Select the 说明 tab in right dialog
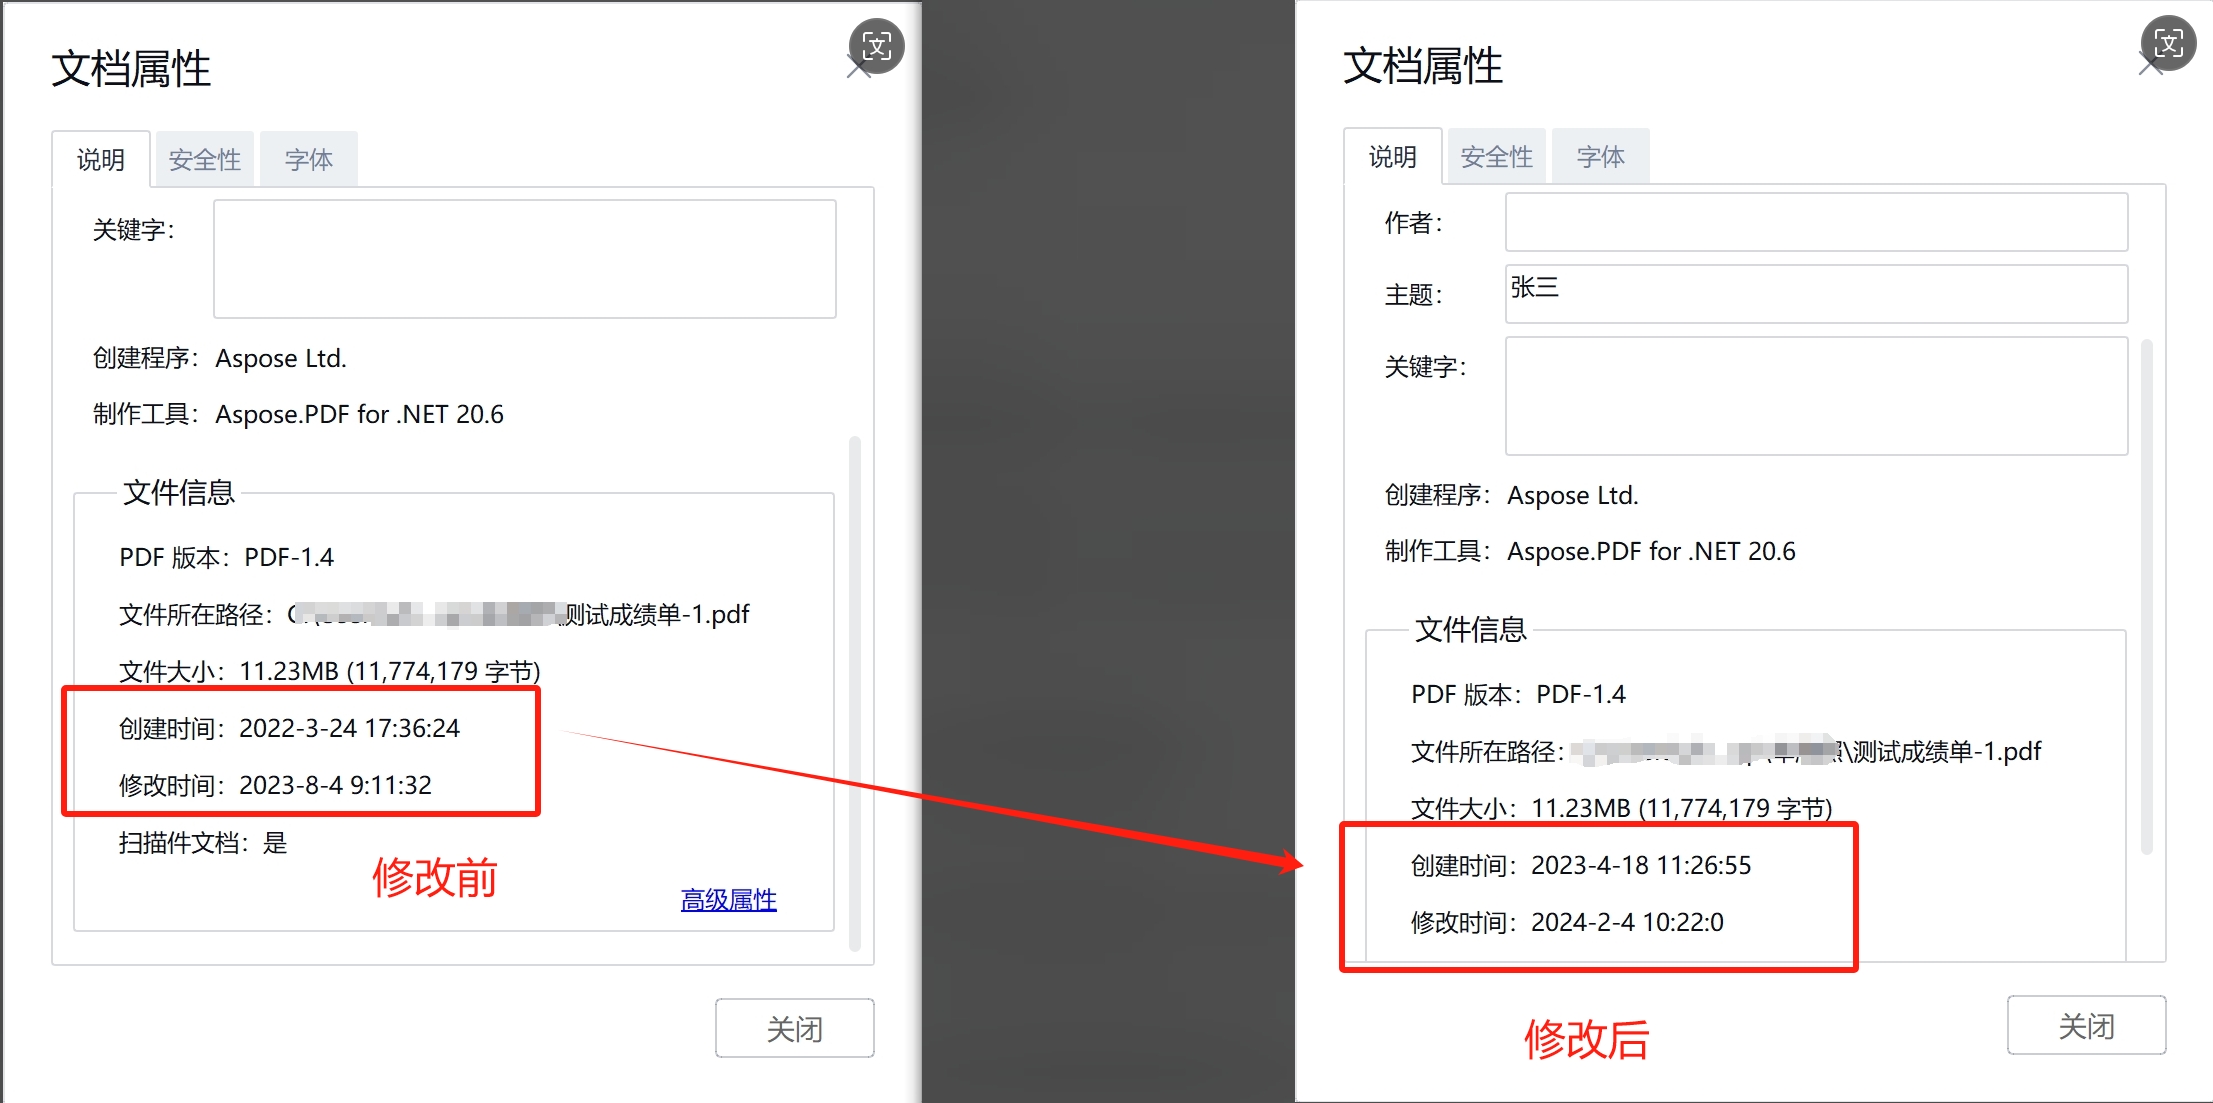The height and width of the screenshot is (1103, 2213). click(x=1392, y=157)
